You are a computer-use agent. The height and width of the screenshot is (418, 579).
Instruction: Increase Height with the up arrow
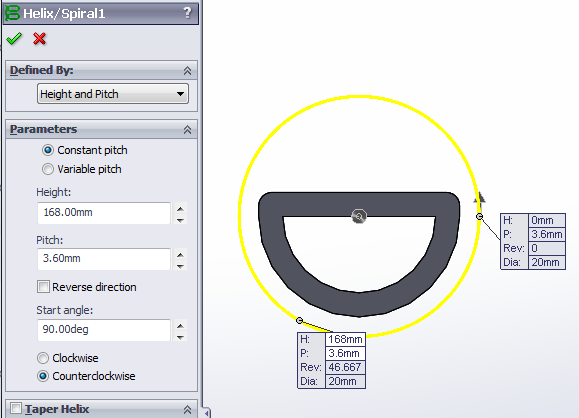tap(180, 209)
